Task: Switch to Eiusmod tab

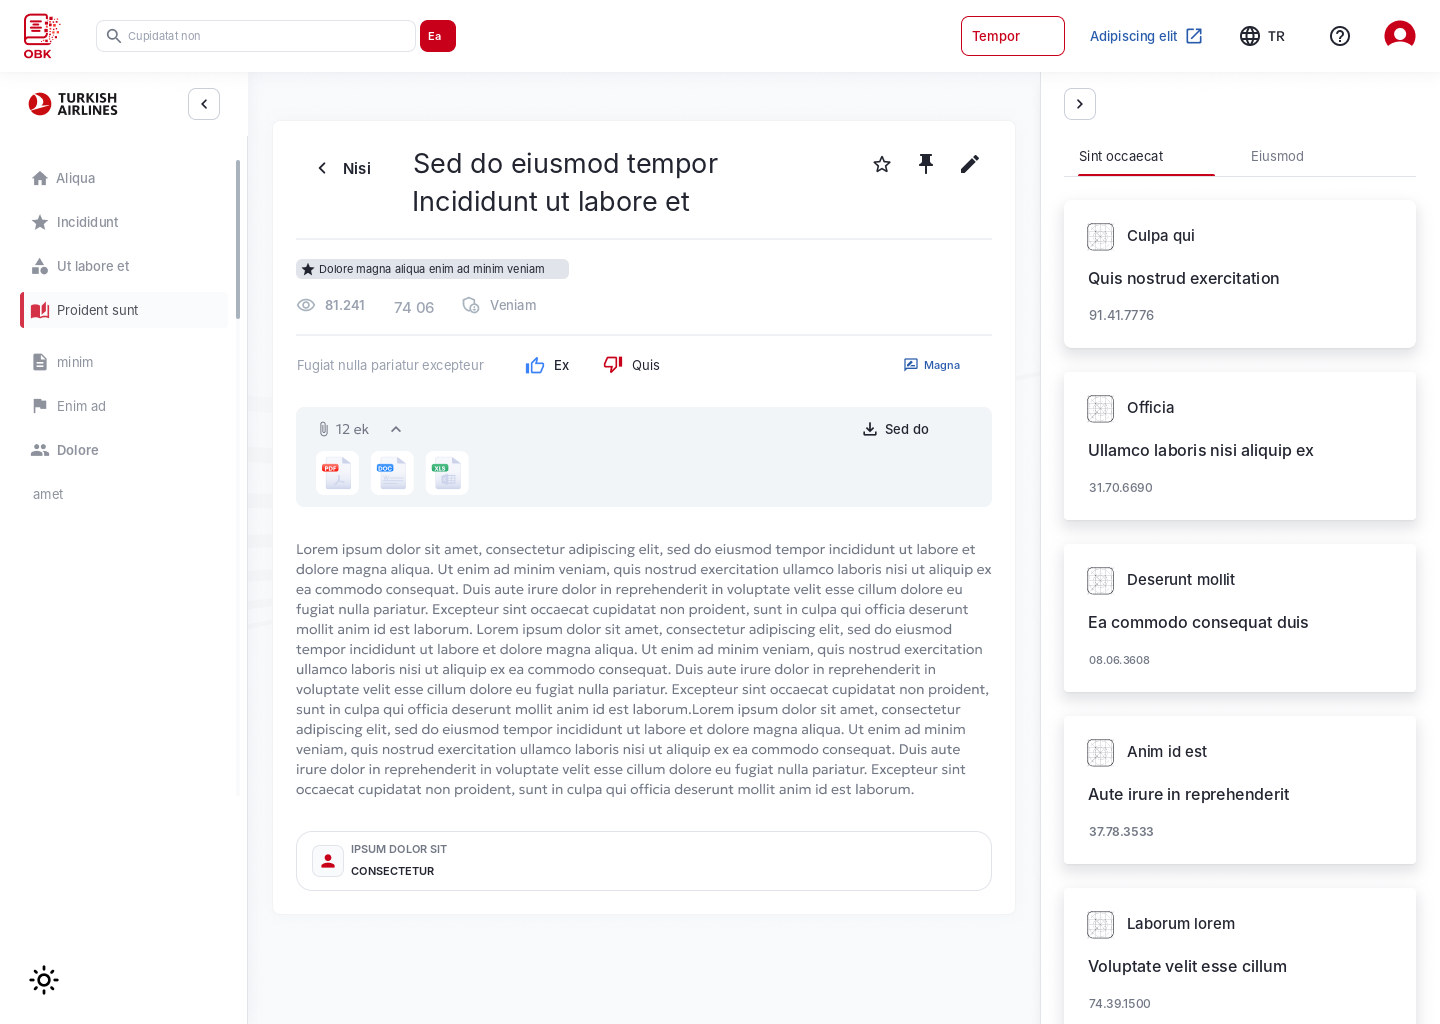Action: pyautogui.click(x=1277, y=156)
